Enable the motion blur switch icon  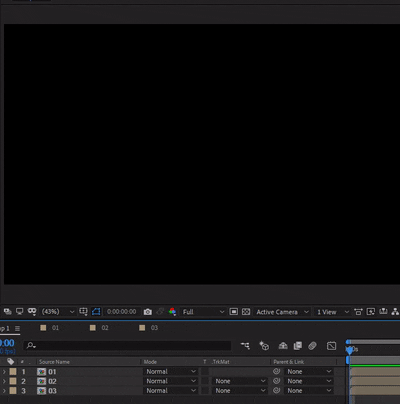click(312, 346)
